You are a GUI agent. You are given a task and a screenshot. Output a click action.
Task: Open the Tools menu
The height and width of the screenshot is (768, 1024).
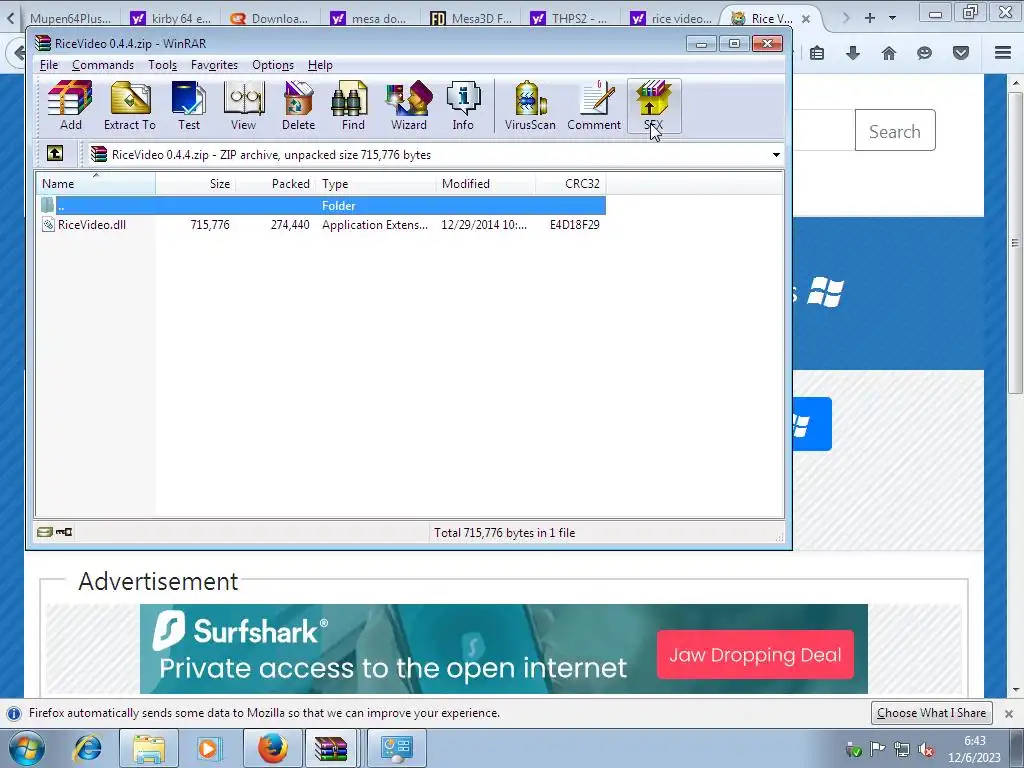tap(163, 65)
